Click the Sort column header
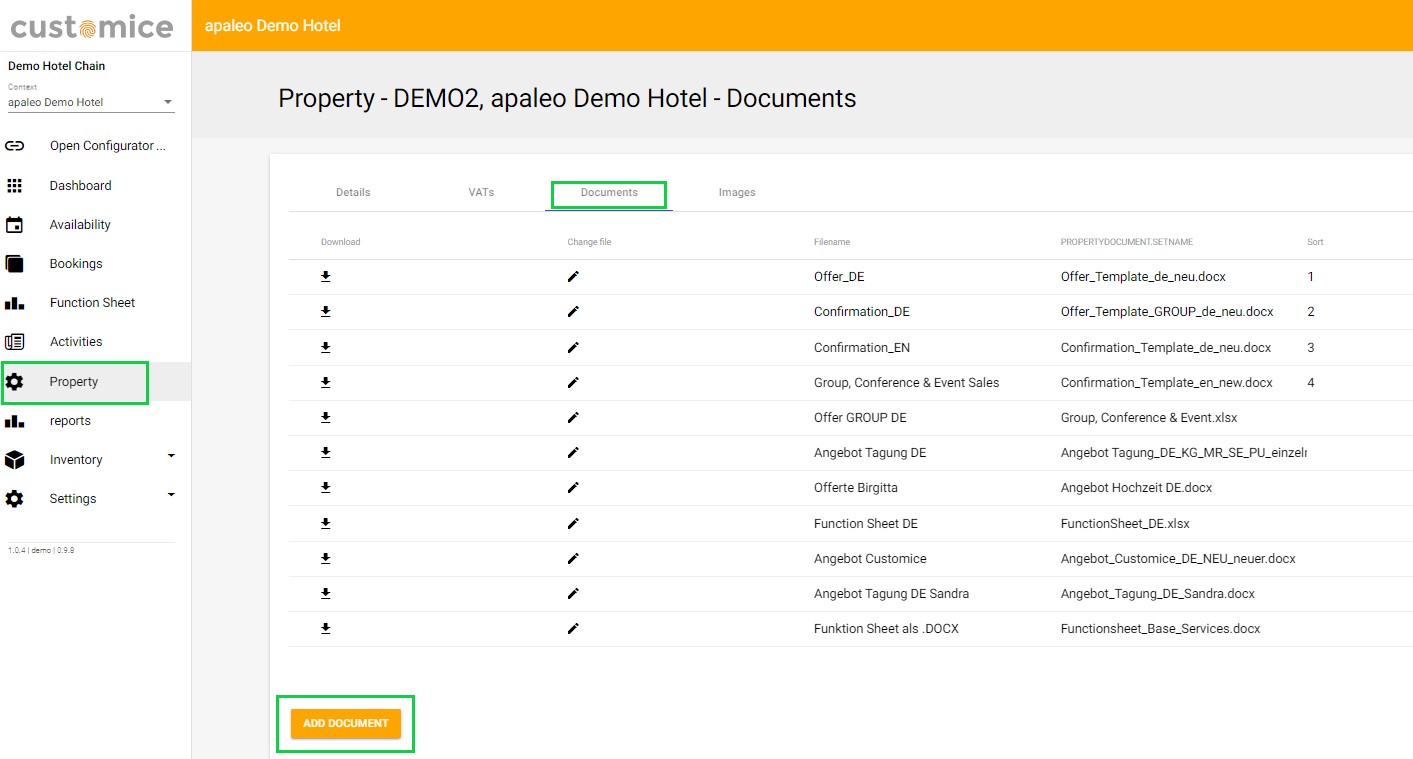This screenshot has width=1413, height=759. tap(1315, 242)
